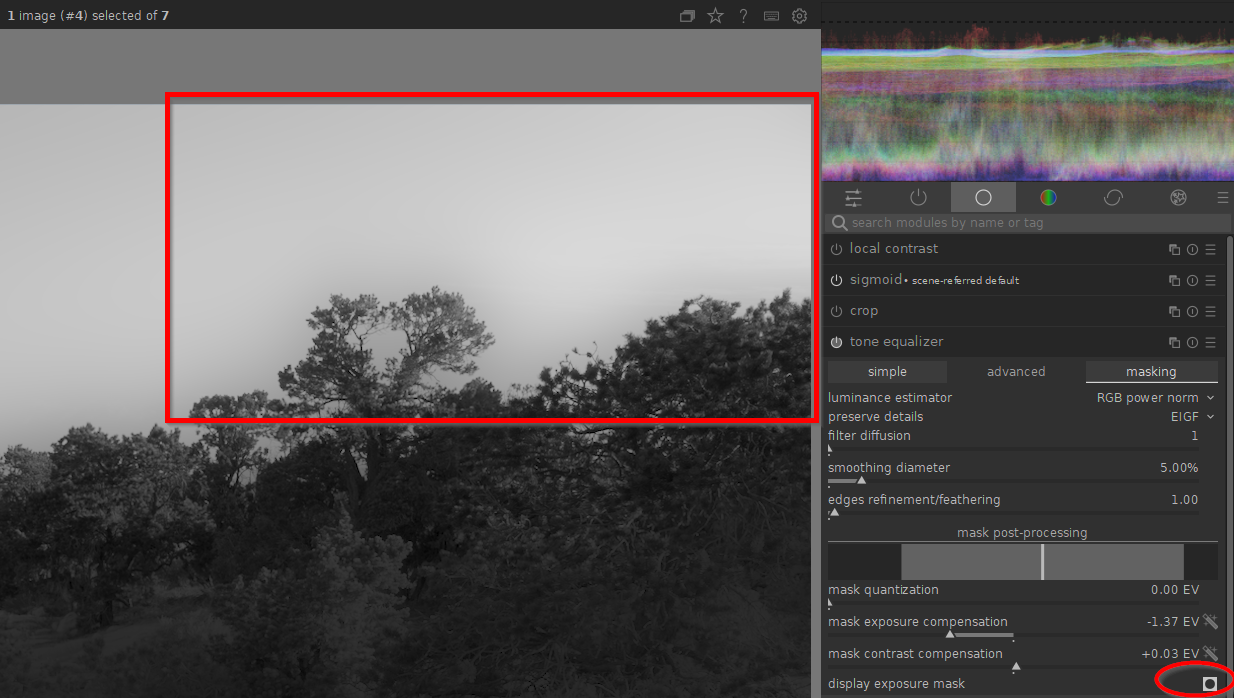The image size is (1234, 698).
Task: Open sigmoid presets menu
Action: click(1210, 280)
